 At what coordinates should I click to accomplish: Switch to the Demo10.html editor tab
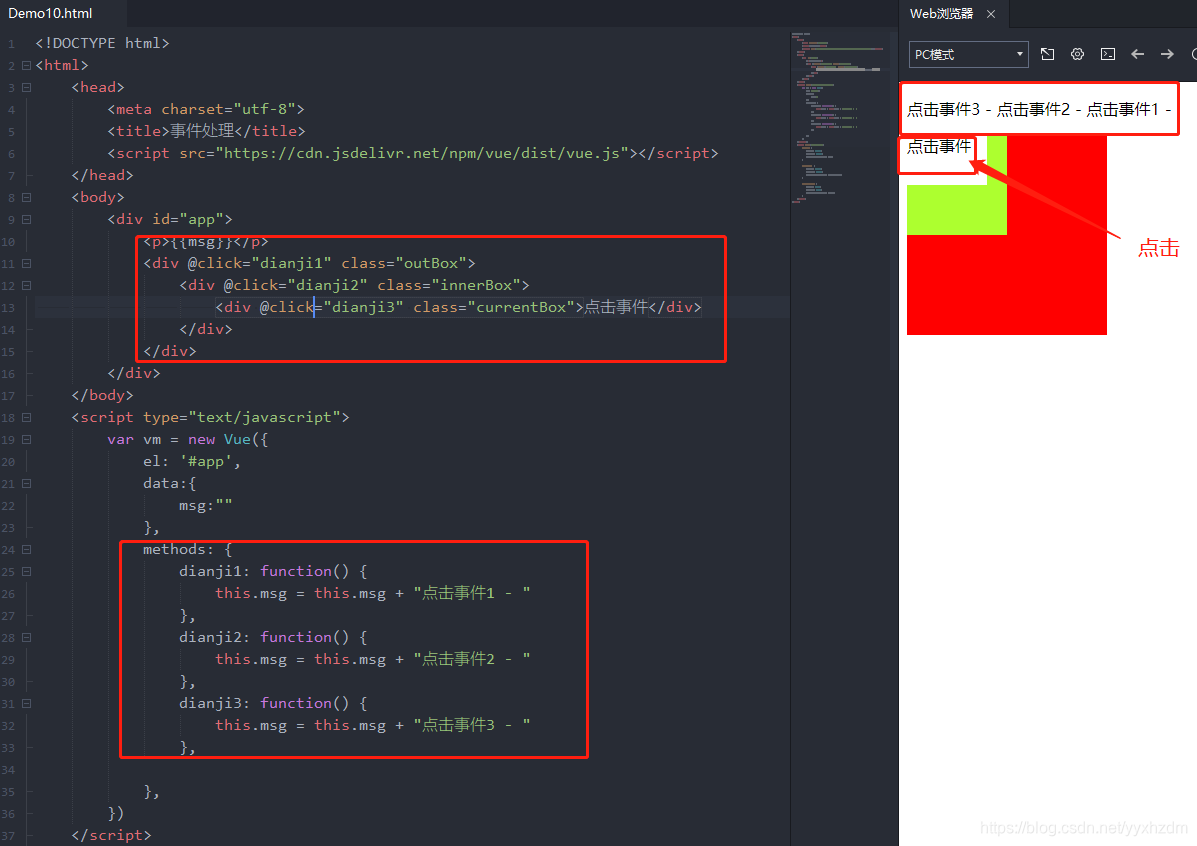click(x=50, y=14)
